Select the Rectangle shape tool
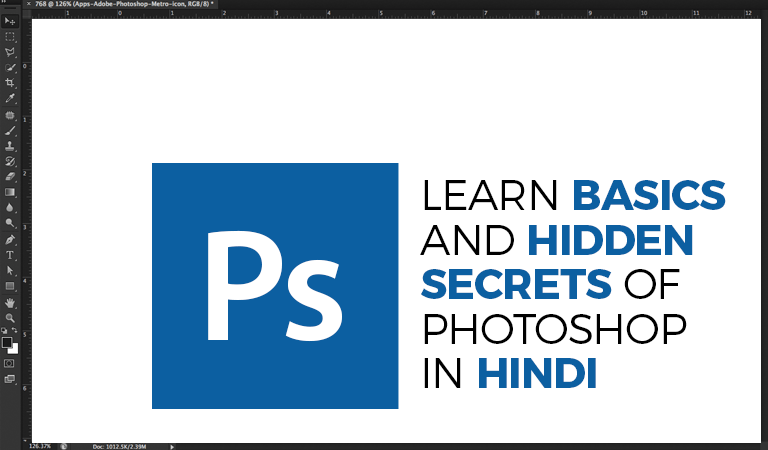 tap(9, 286)
